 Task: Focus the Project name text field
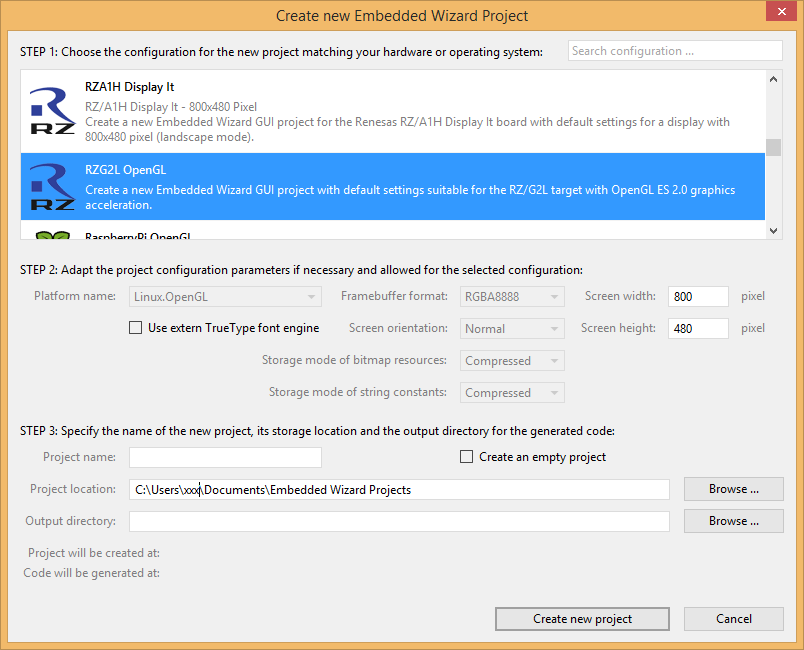coord(225,457)
